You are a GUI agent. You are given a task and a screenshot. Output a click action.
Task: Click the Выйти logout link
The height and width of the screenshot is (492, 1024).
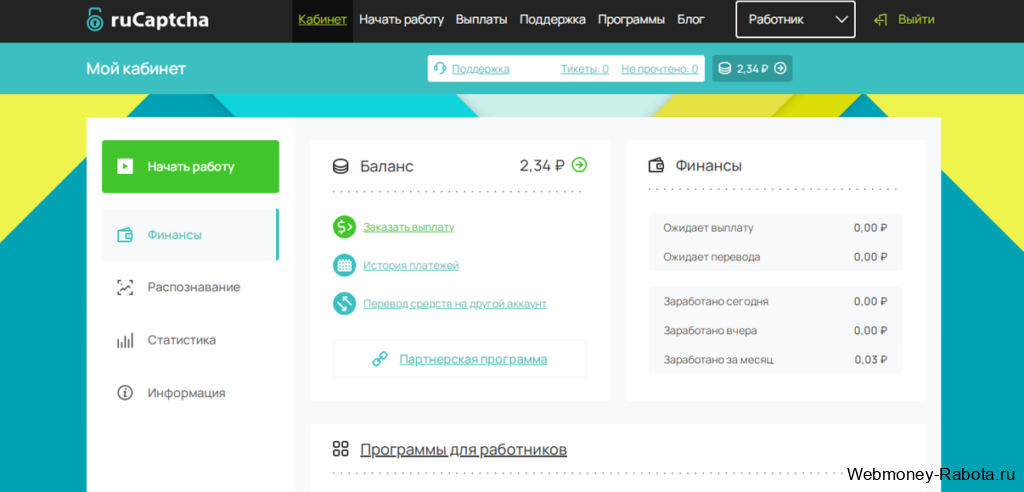tap(916, 20)
